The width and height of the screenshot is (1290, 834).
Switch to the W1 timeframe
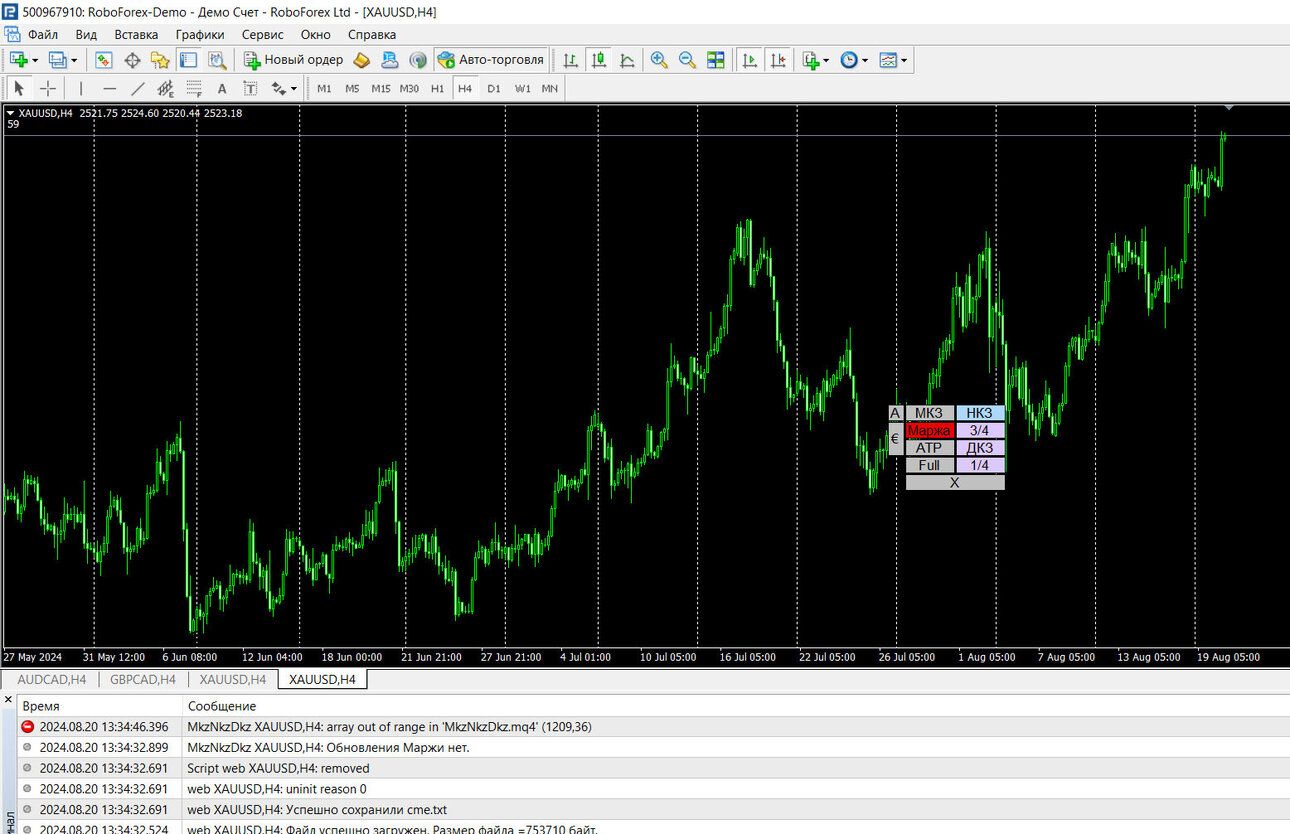(x=522, y=88)
